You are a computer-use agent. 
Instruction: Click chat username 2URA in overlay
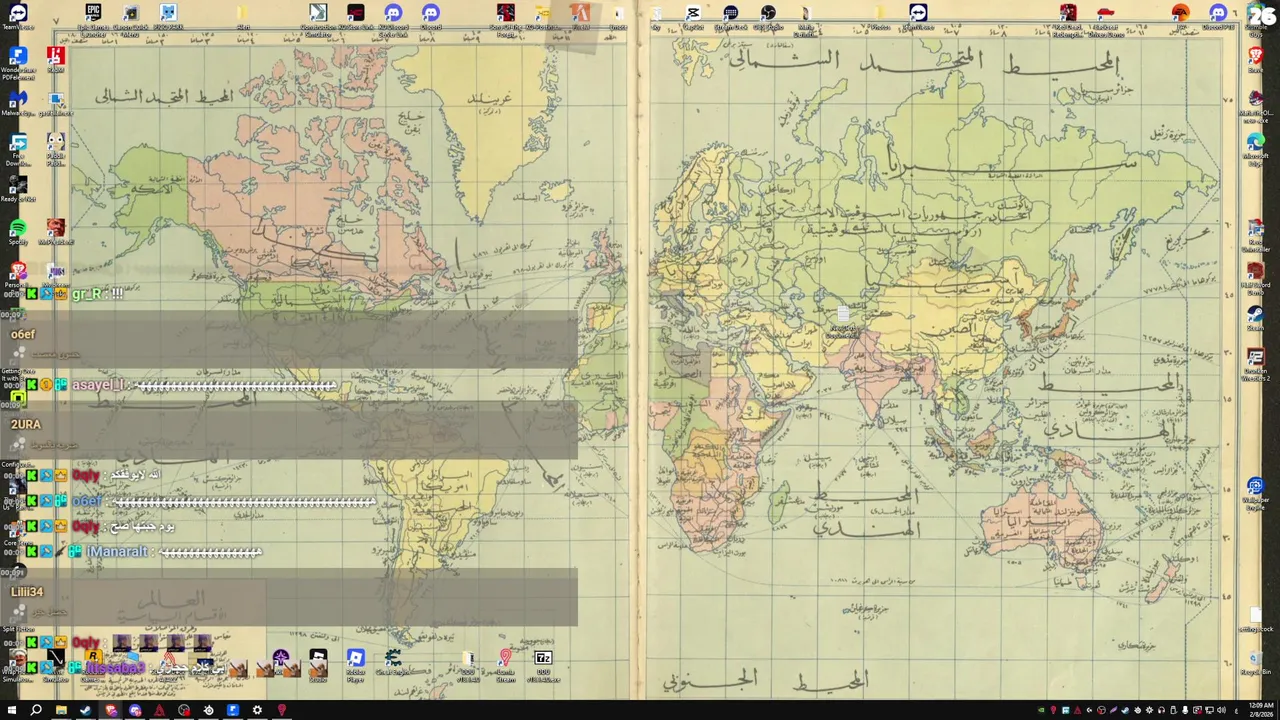pyautogui.click(x=25, y=424)
